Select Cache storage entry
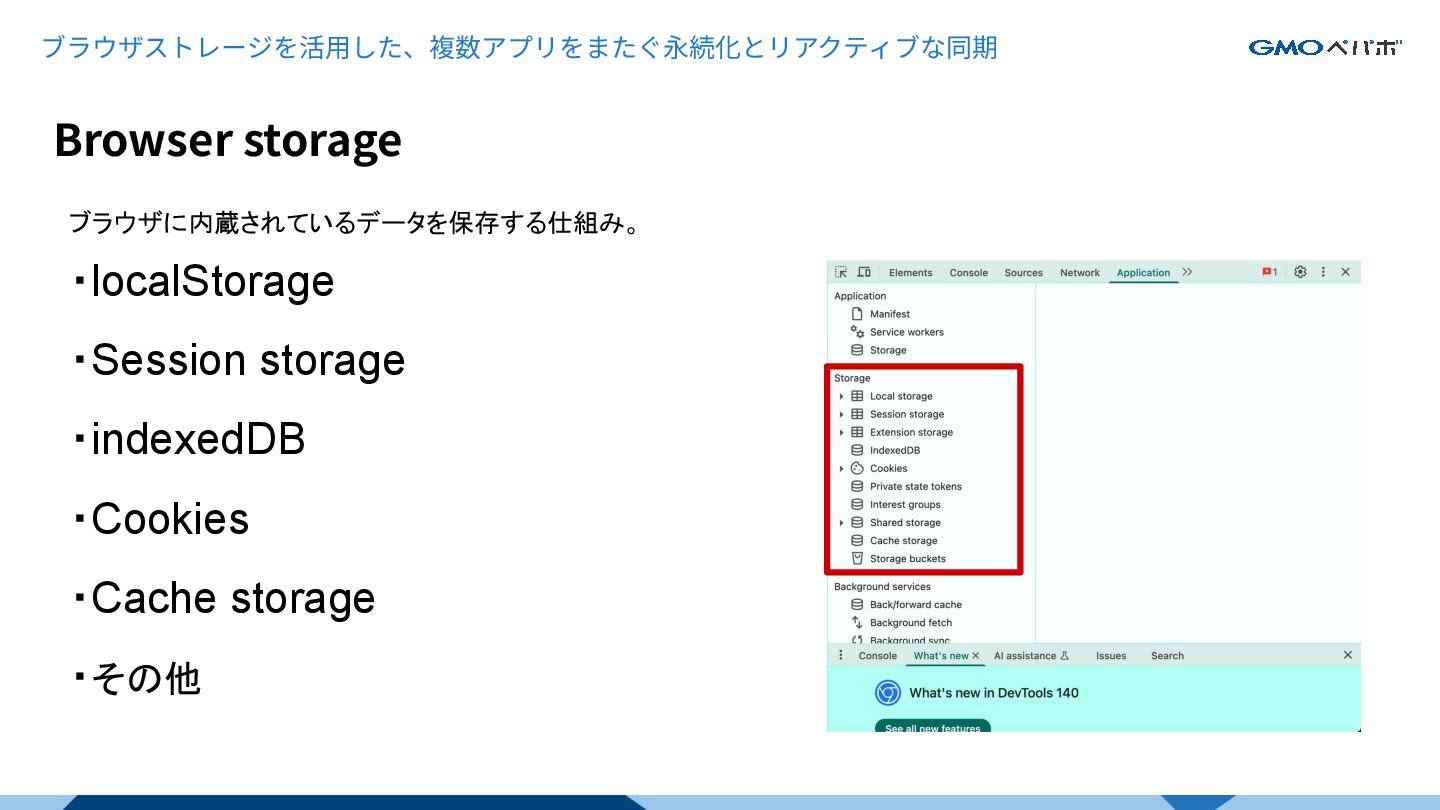The width and height of the screenshot is (1440, 810). (x=904, y=540)
